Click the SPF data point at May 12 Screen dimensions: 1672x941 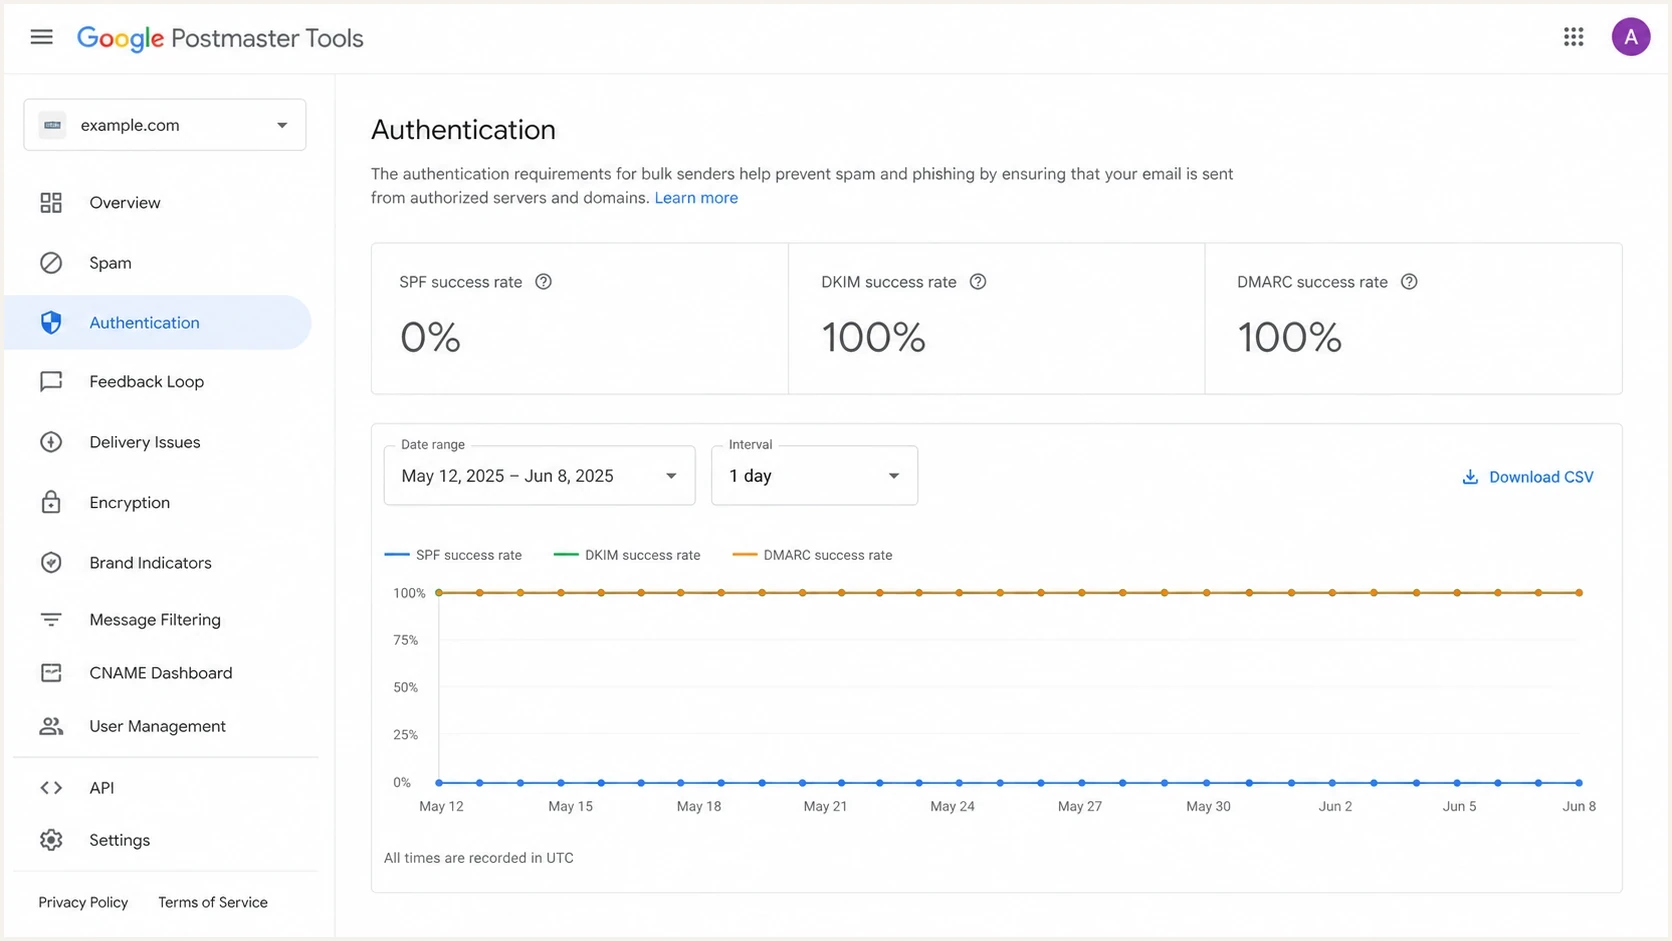coord(439,783)
